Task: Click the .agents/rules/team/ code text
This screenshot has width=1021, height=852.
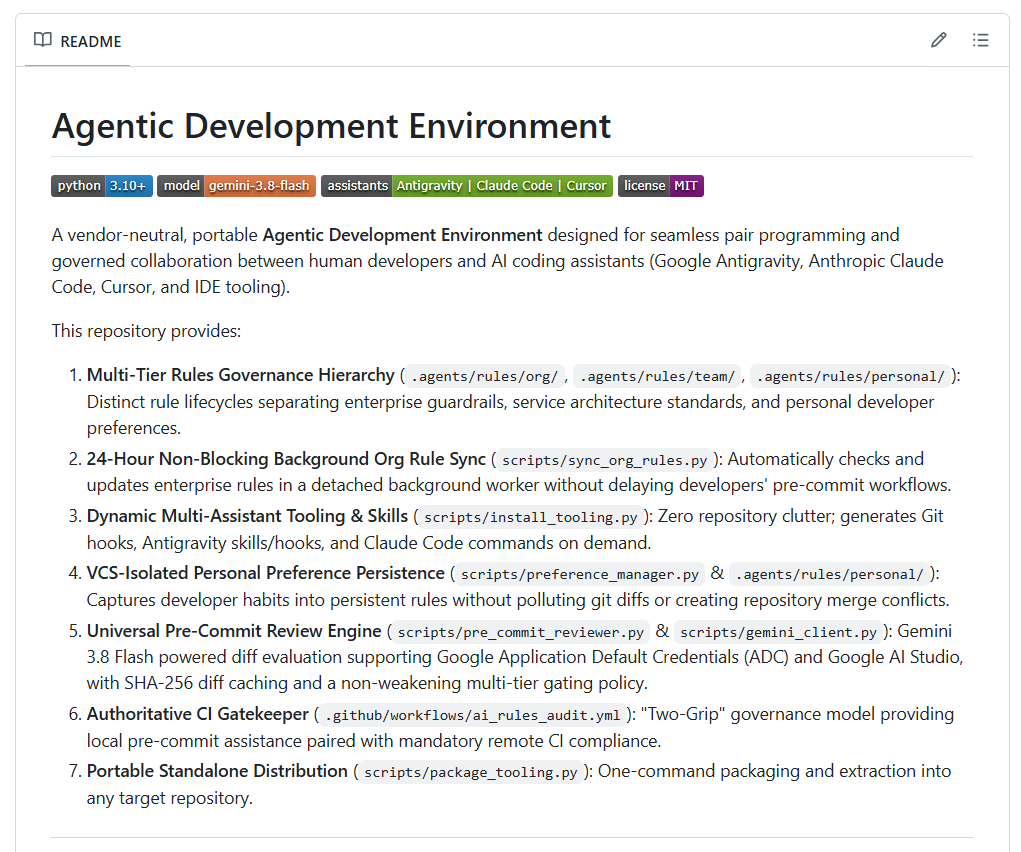Action: pos(657,376)
